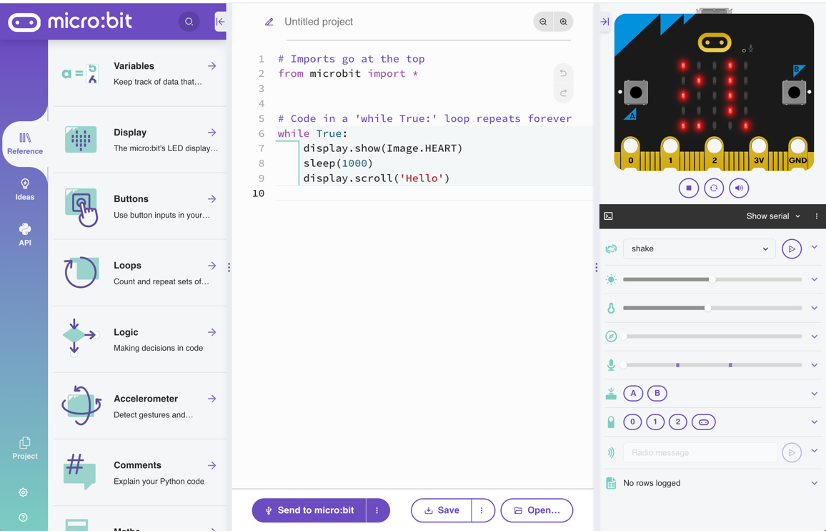Adjust the microphone sound level slider

(712, 364)
